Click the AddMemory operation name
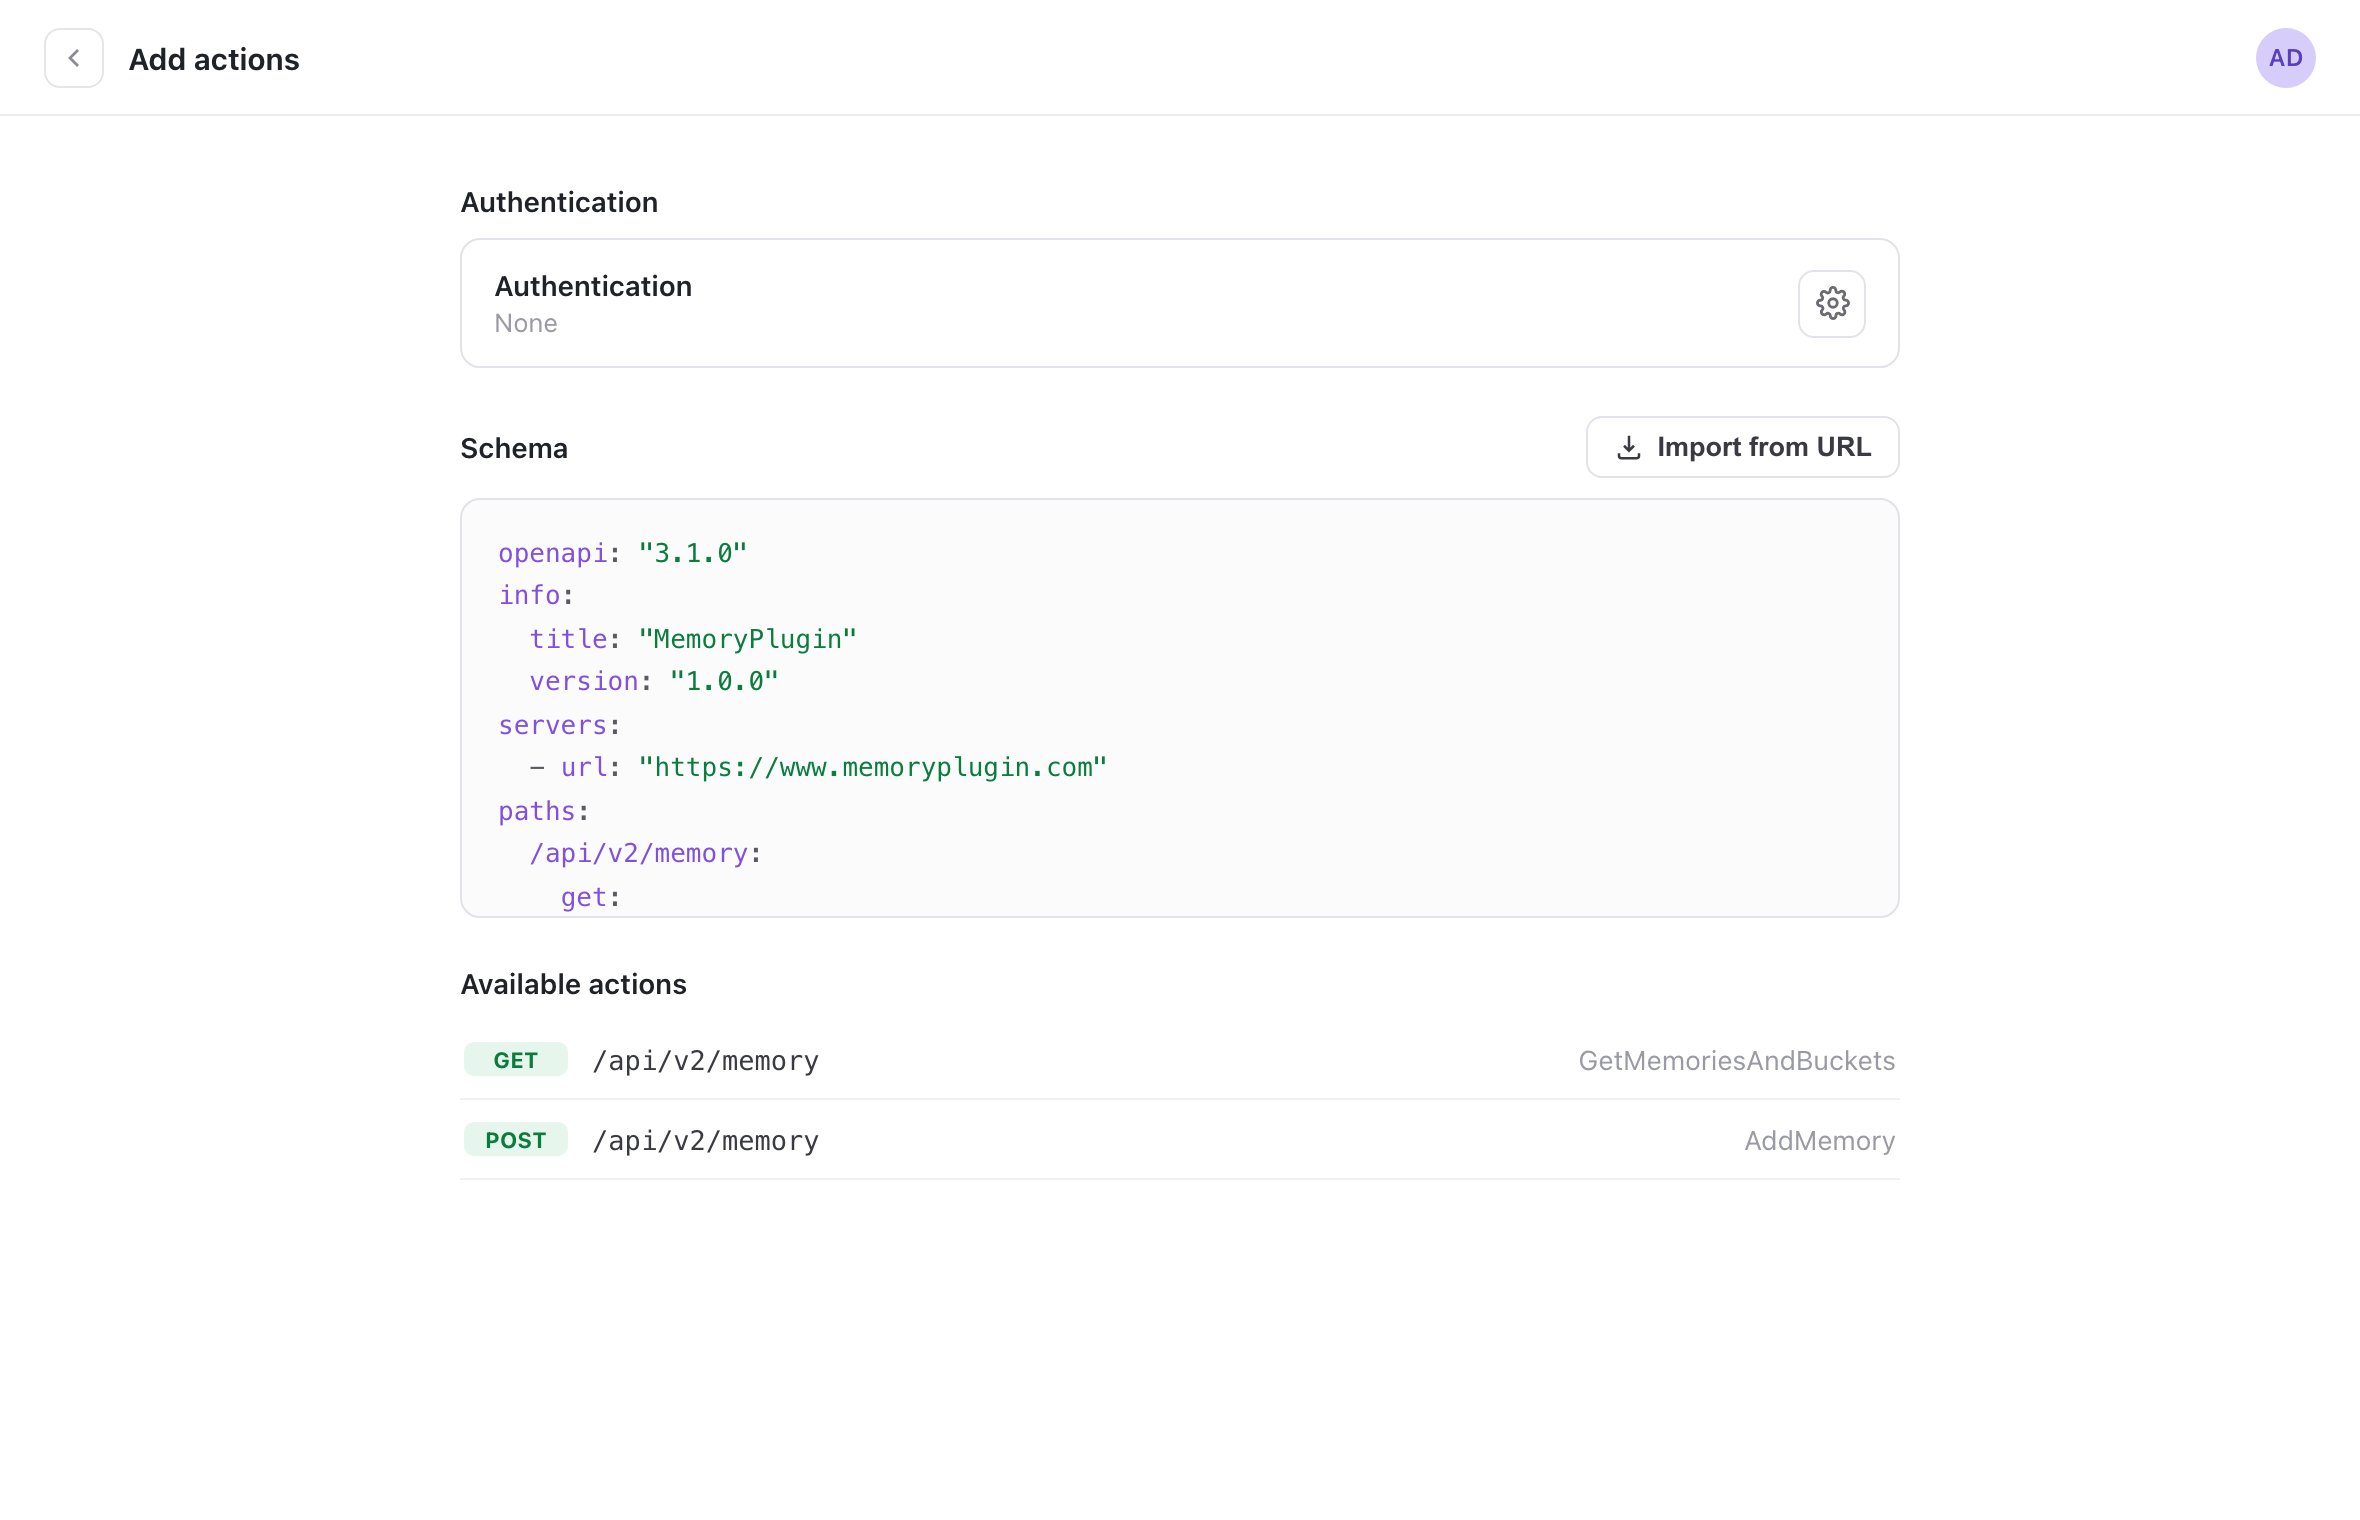 point(1819,1140)
